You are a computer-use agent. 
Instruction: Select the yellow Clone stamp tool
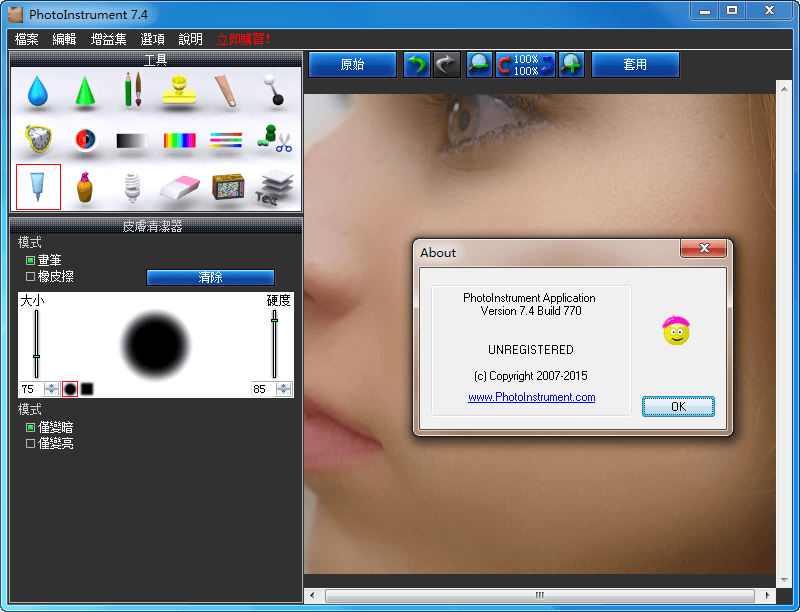[x=179, y=90]
